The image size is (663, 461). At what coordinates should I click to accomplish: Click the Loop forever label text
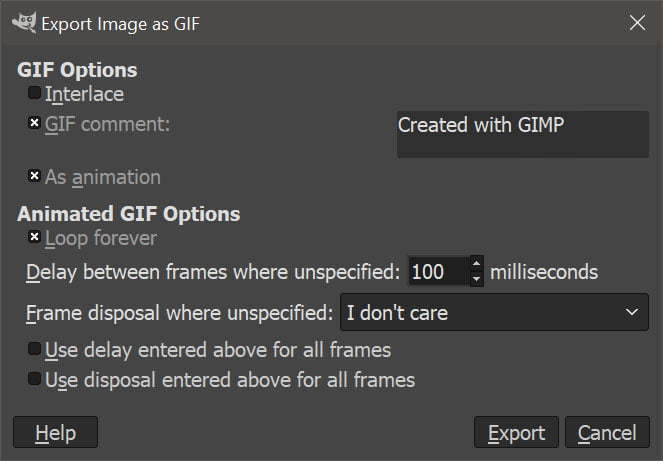tap(101, 239)
